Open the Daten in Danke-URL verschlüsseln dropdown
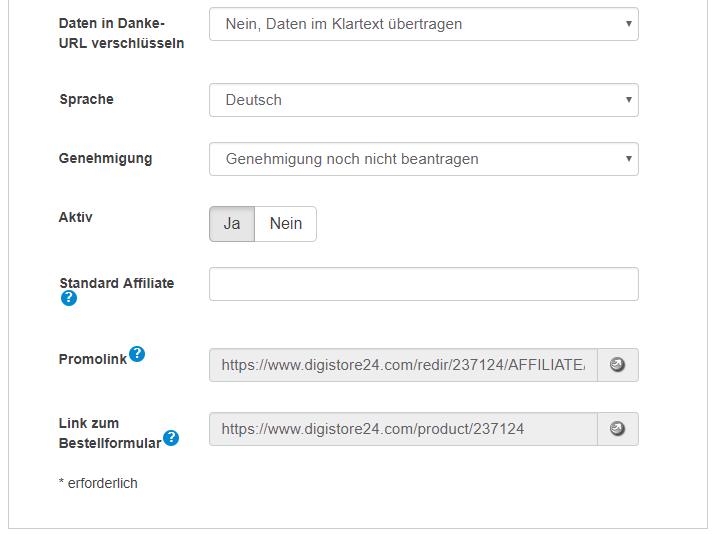Screen dimensions: 715x534 423,24
